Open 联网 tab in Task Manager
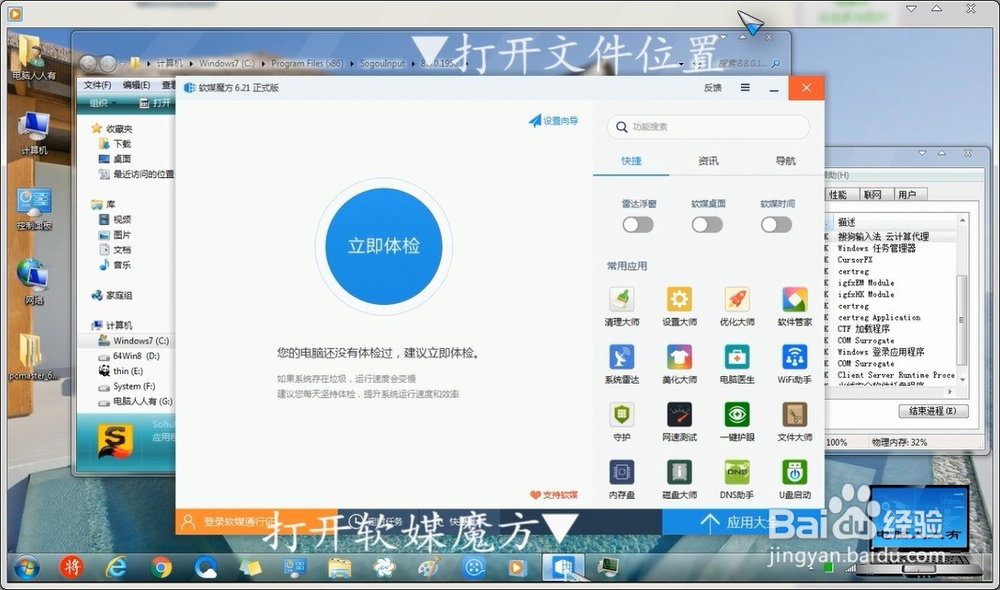Screen dimensions: 1000x590 [872, 195]
